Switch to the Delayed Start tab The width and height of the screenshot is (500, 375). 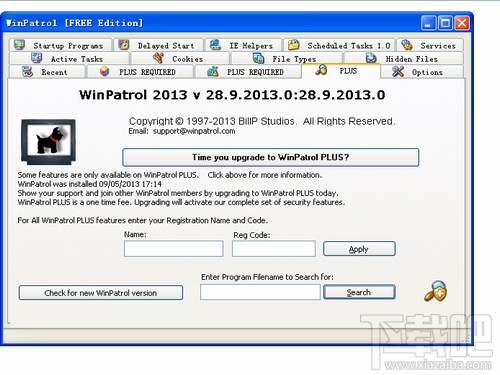[x=159, y=45]
